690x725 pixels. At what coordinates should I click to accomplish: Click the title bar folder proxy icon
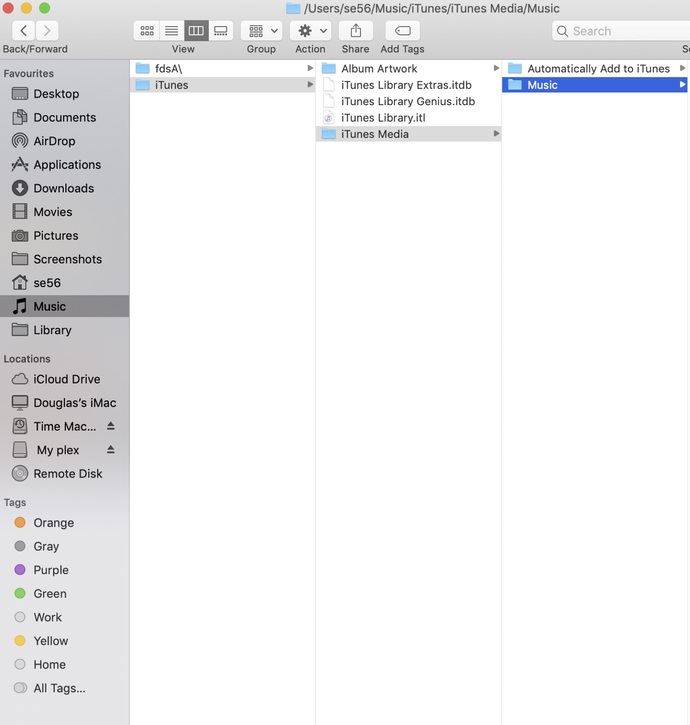click(293, 8)
